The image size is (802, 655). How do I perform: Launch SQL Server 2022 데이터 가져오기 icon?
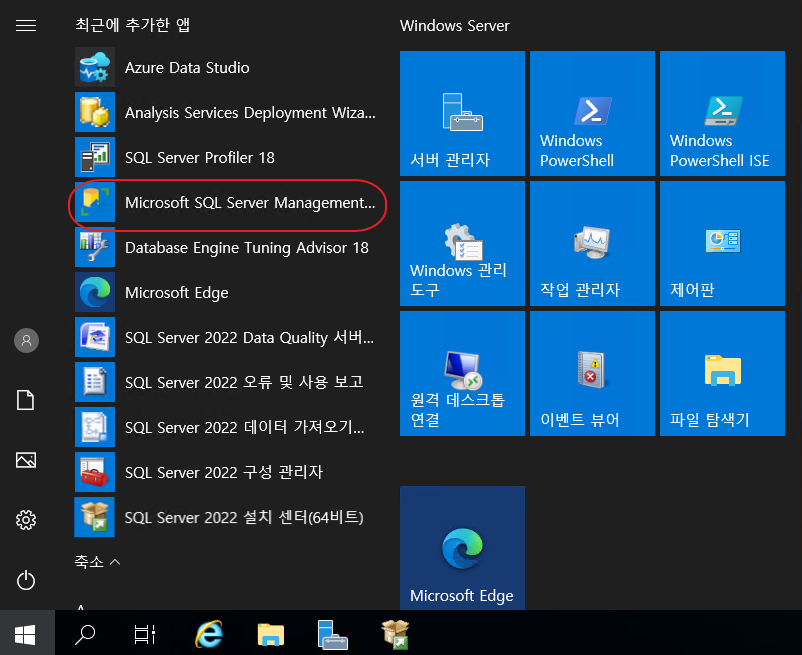coord(95,427)
